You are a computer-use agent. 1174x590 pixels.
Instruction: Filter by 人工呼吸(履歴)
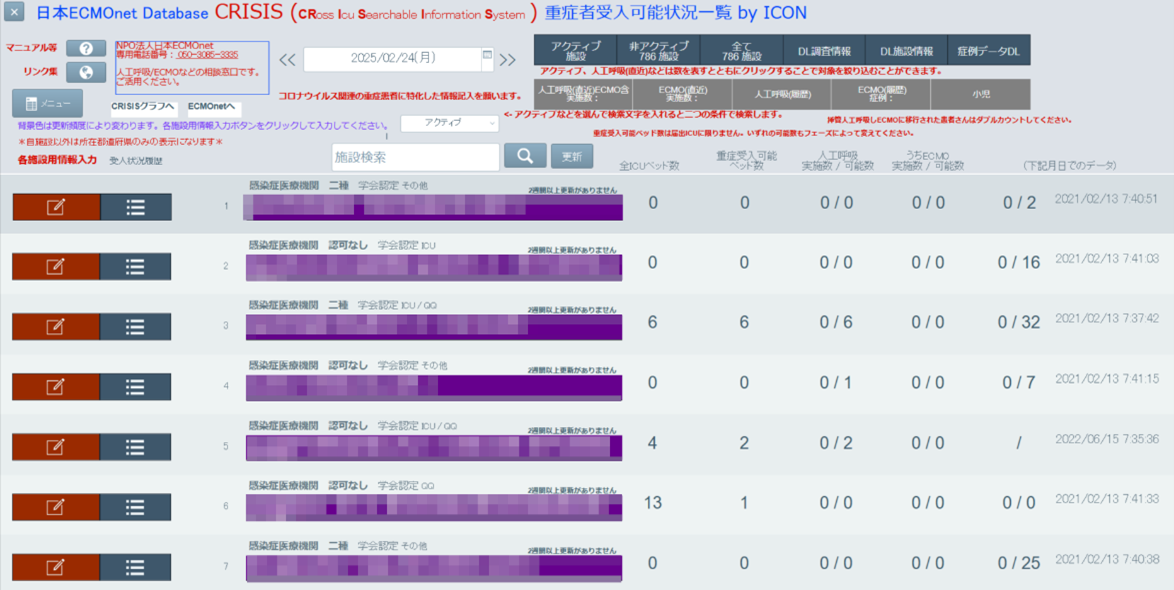[782, 94]
